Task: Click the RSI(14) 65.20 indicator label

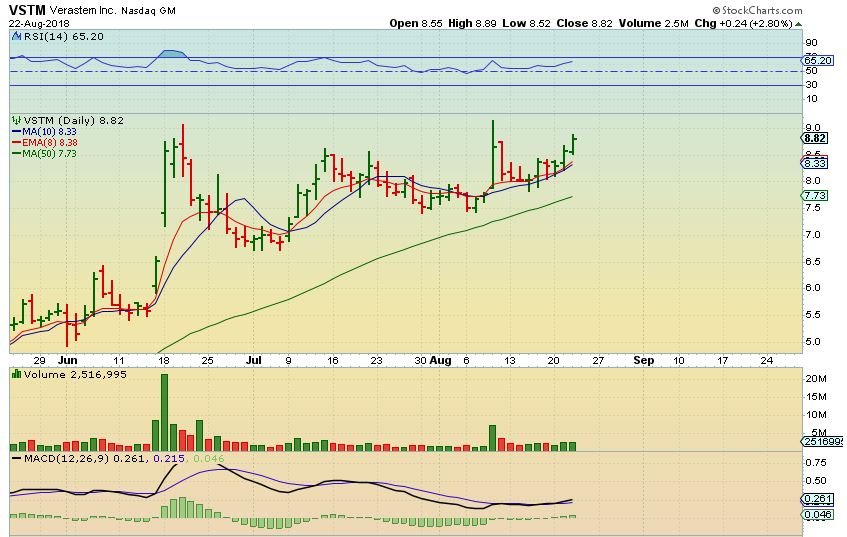Action: pyautogui.click(x=64, y=36)
